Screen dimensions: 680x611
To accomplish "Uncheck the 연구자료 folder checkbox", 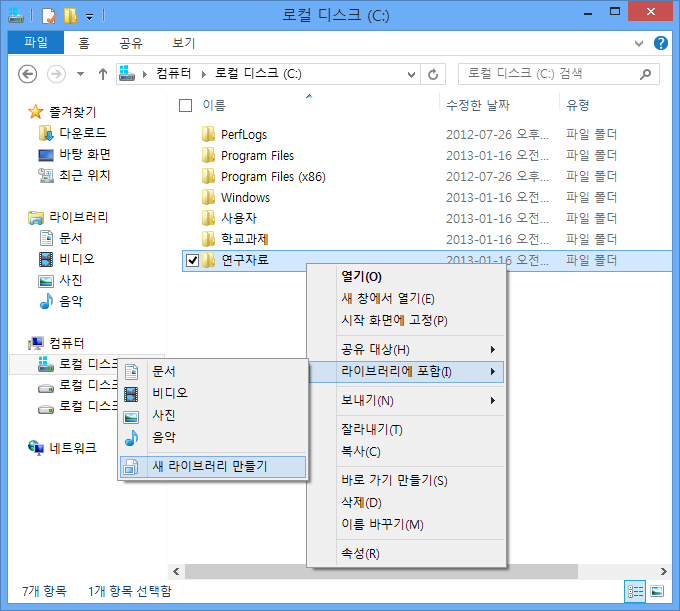I will tap(192, 260).
